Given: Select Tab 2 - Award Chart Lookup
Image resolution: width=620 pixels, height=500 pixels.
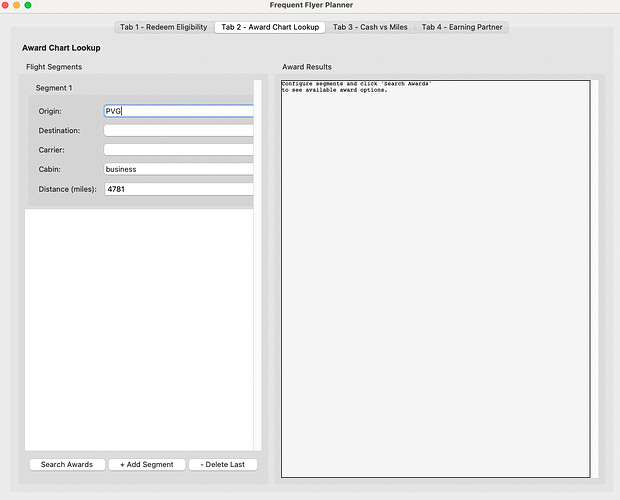Looking at the screenshot, I should tap(270, 27).
